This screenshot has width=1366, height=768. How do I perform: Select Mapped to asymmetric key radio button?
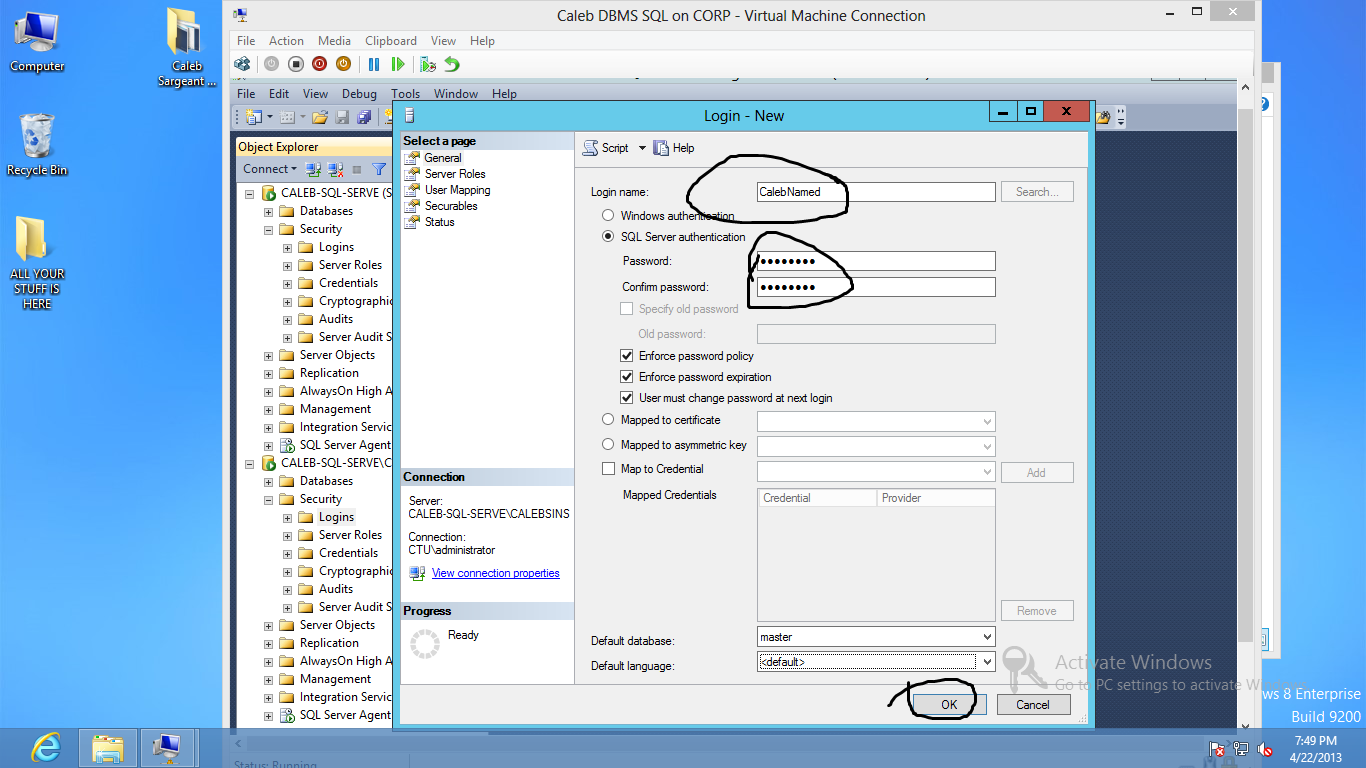tap(608, 445)
